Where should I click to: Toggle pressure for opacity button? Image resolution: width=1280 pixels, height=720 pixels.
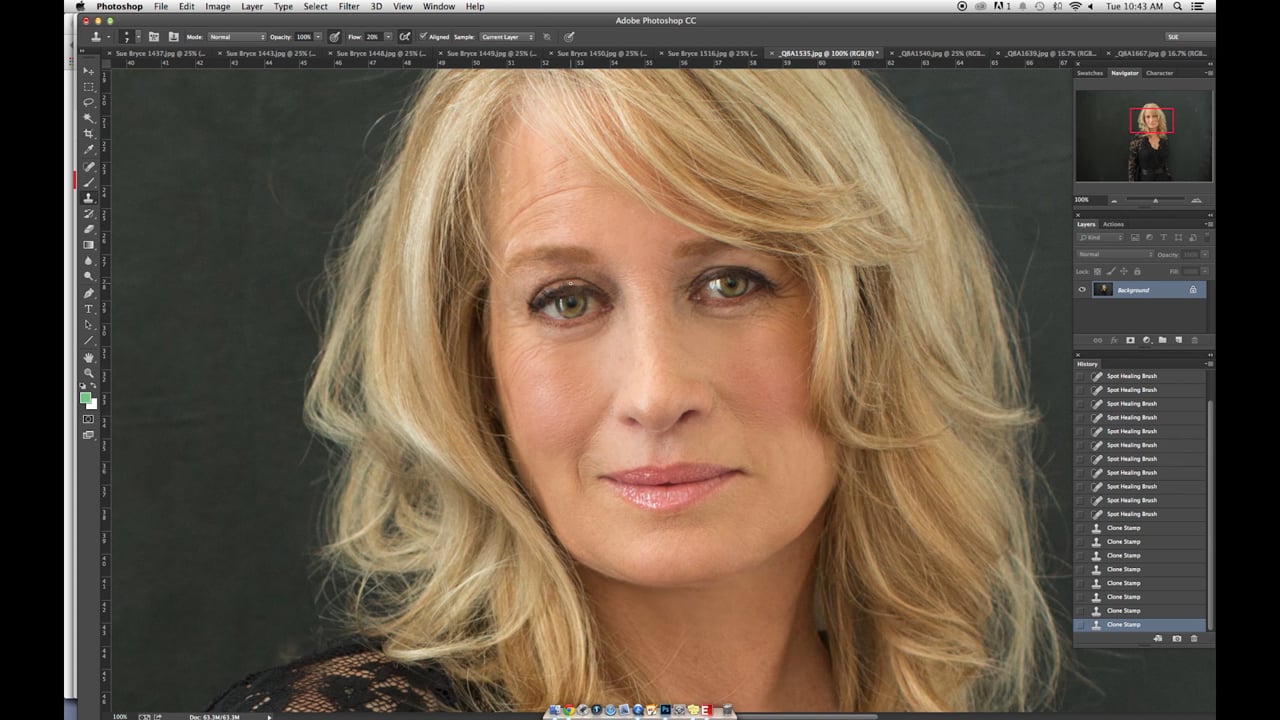tap(335, 37)
